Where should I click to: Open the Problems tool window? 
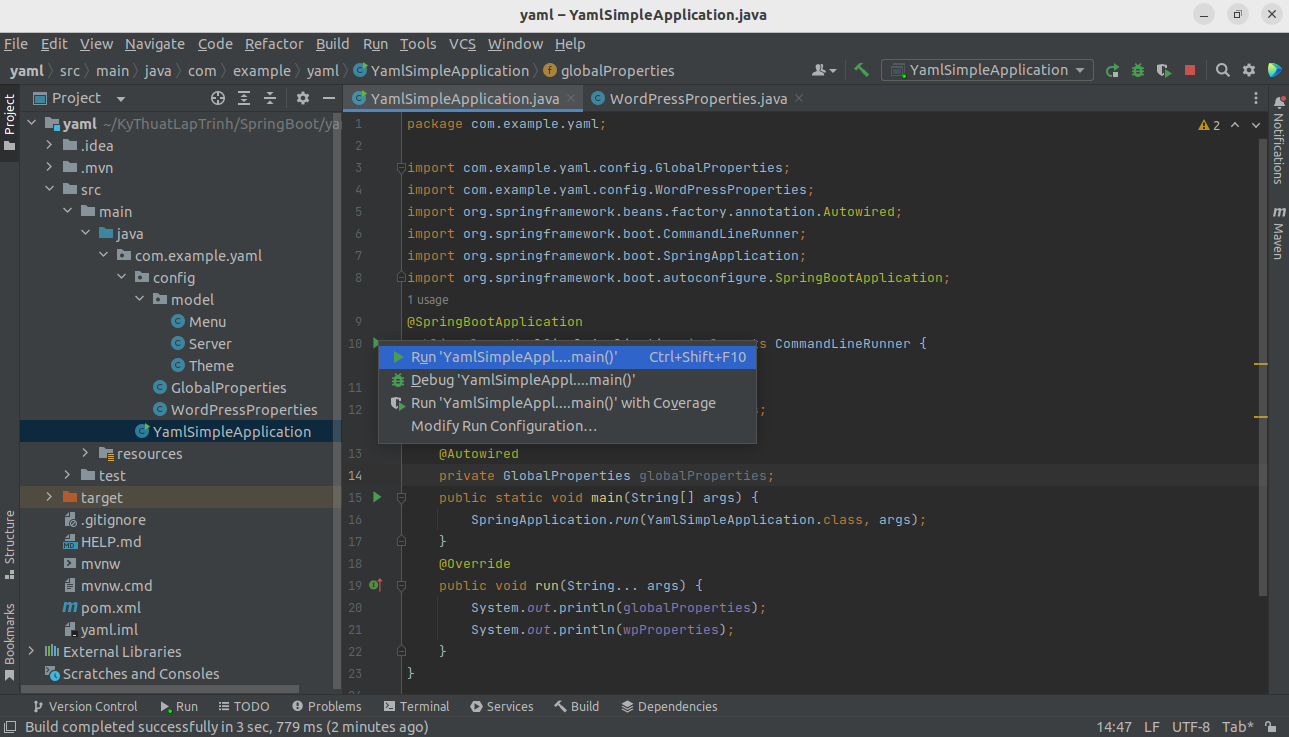click(x=326, y=706)
